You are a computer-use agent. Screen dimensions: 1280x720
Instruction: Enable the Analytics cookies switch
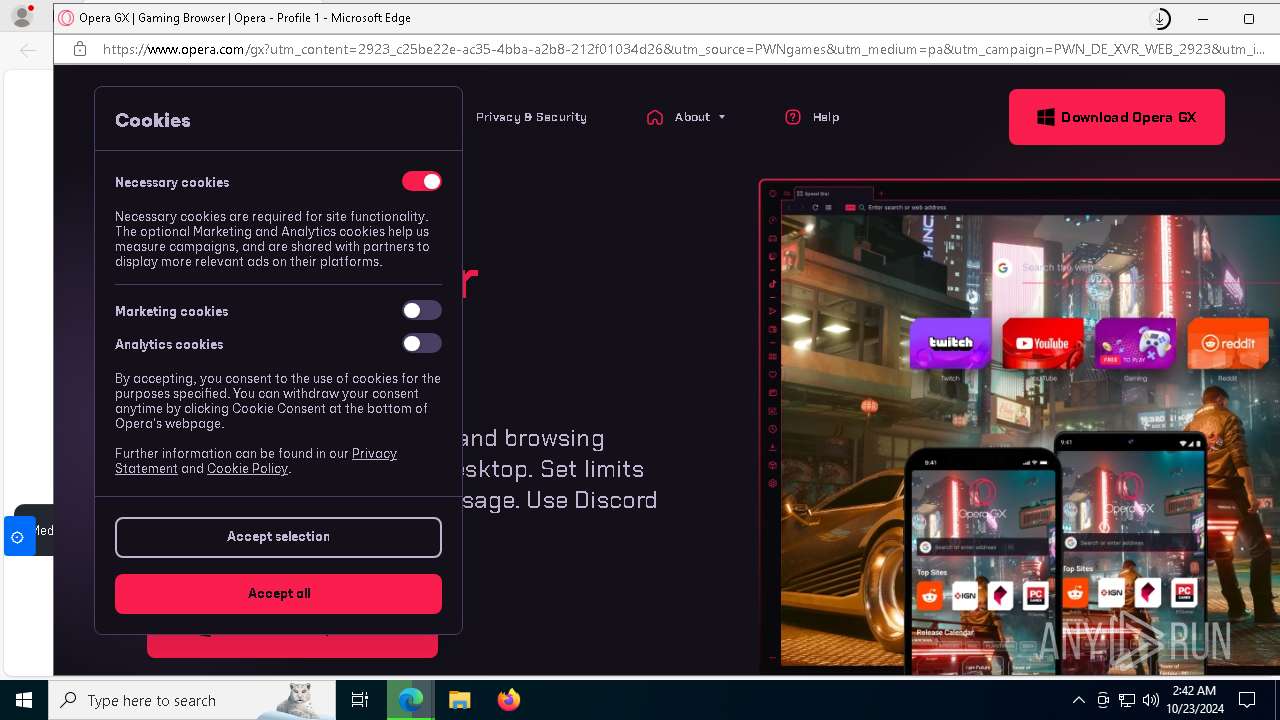point(422,343)
